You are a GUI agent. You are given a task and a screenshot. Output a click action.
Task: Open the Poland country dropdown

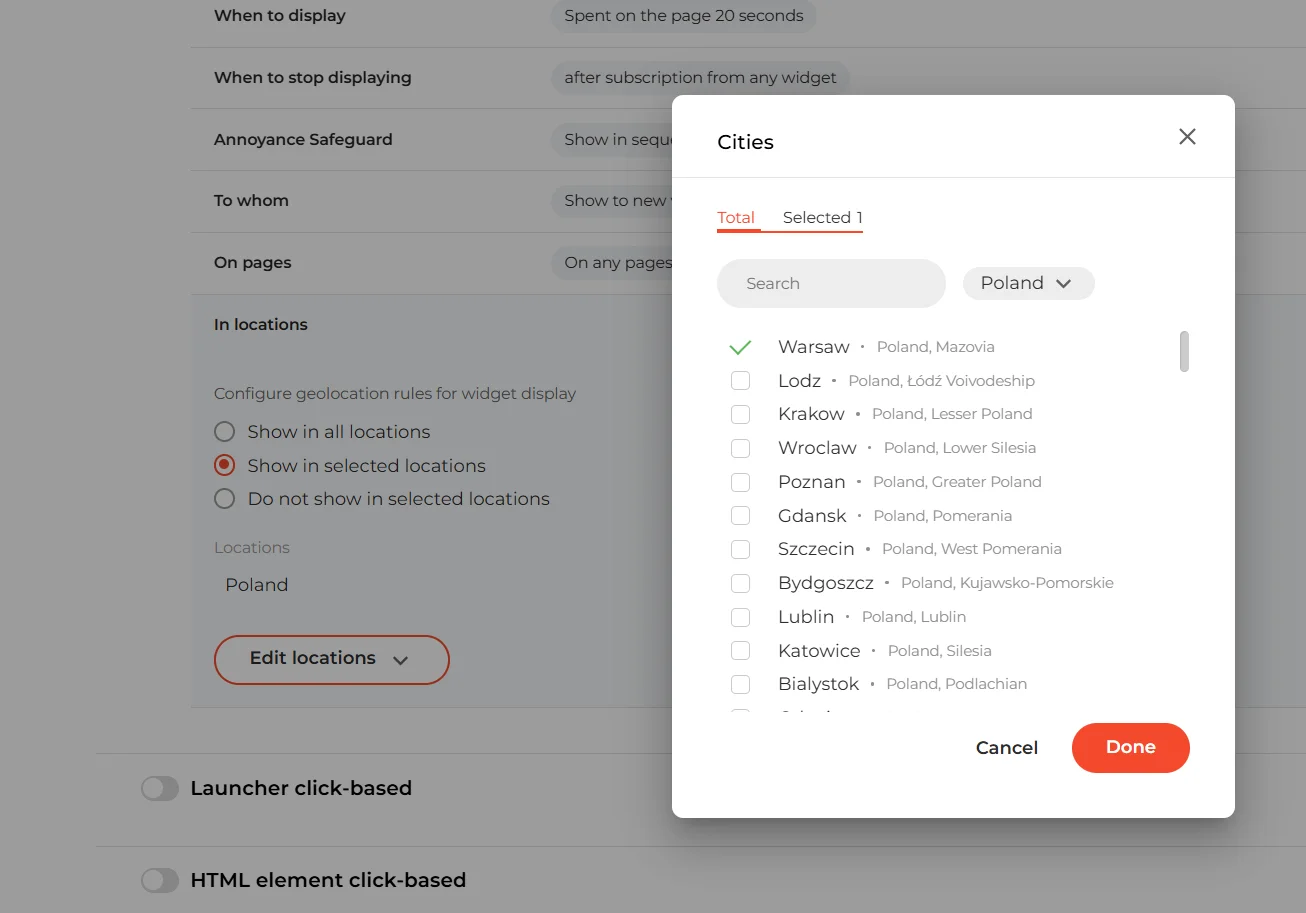click(1028, 283)
